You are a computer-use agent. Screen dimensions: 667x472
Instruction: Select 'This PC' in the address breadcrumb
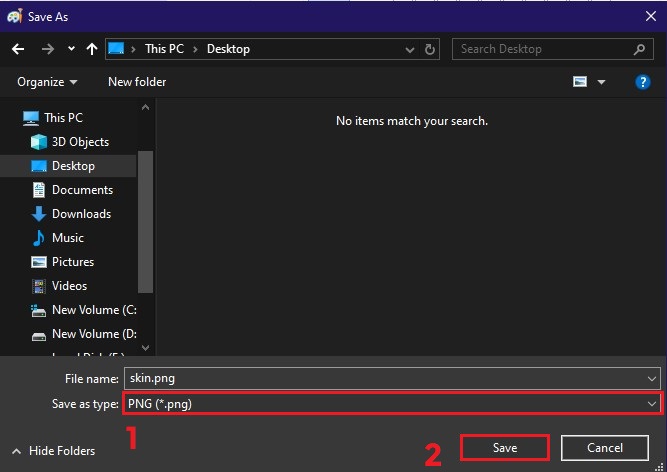point(164,49)
